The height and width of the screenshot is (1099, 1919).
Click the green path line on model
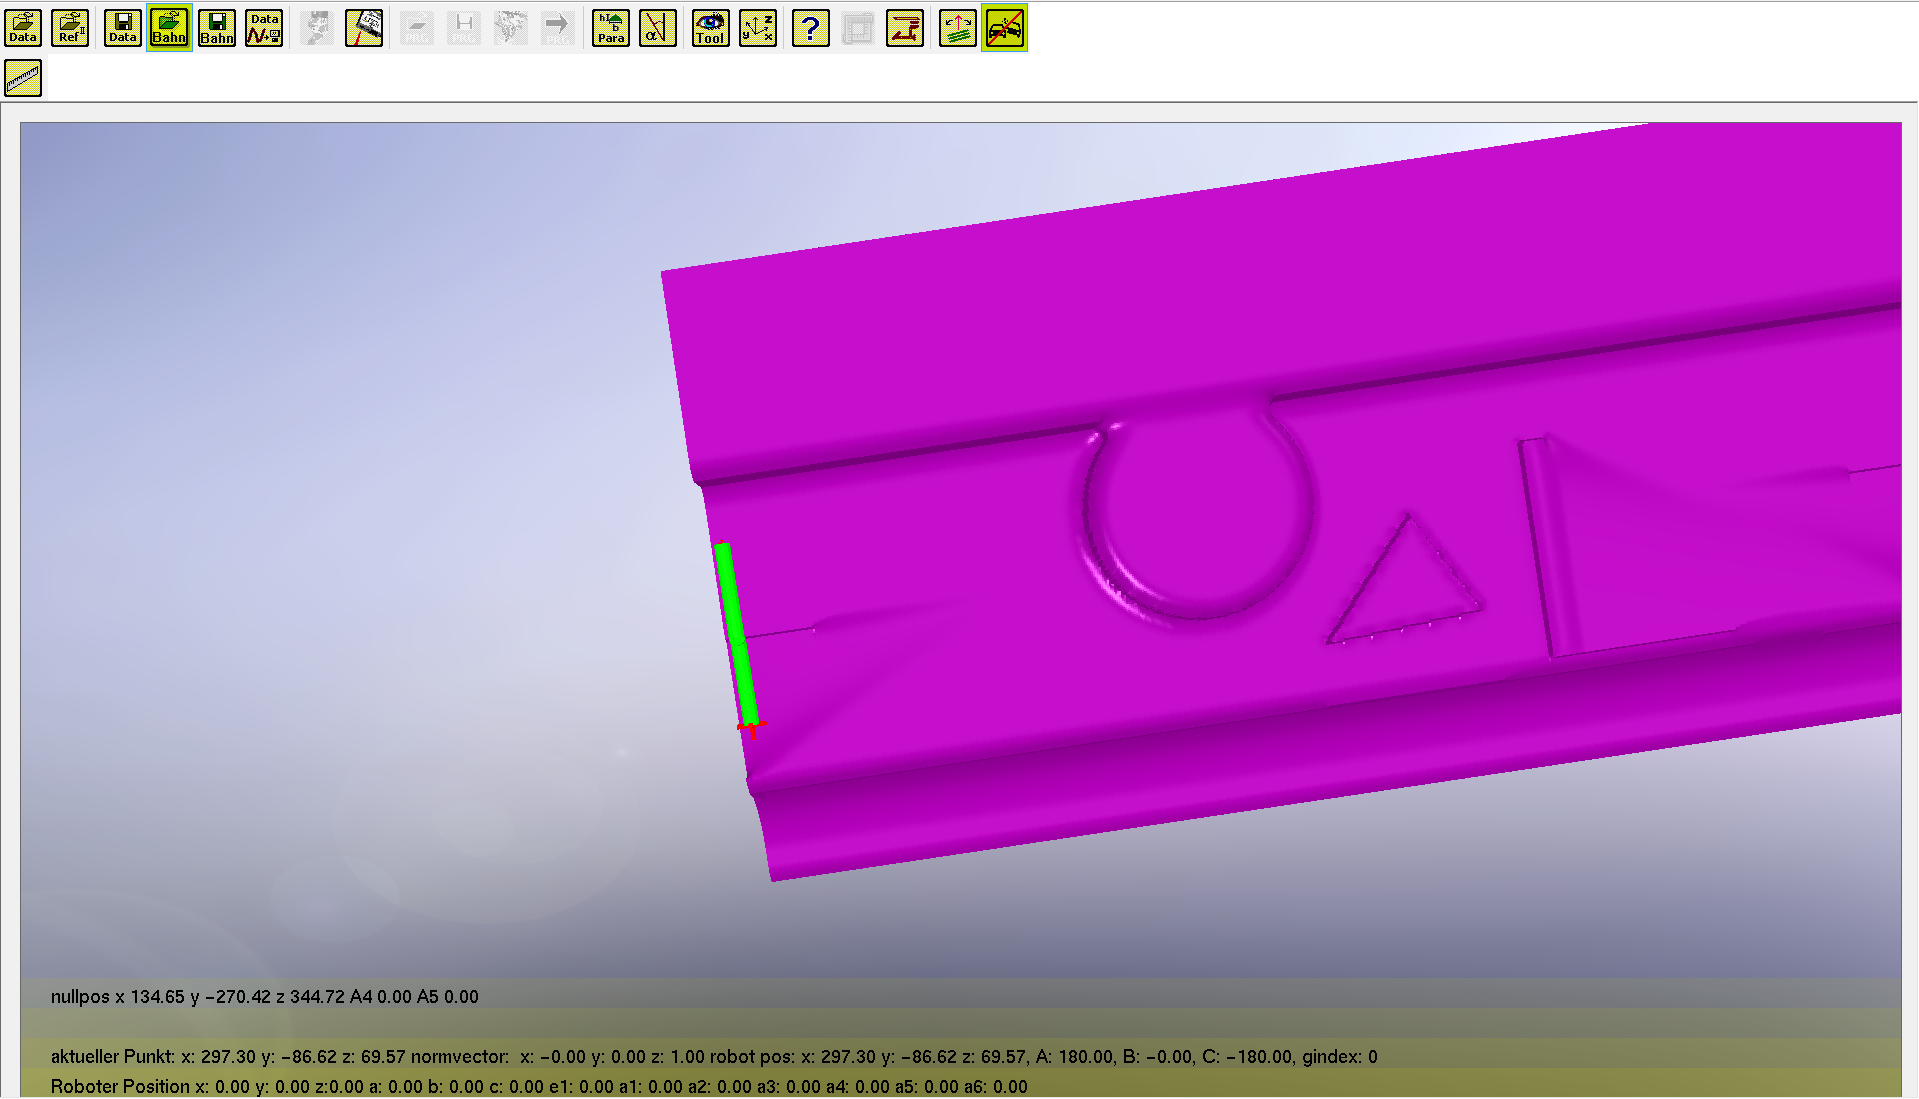tap(735, 630)
